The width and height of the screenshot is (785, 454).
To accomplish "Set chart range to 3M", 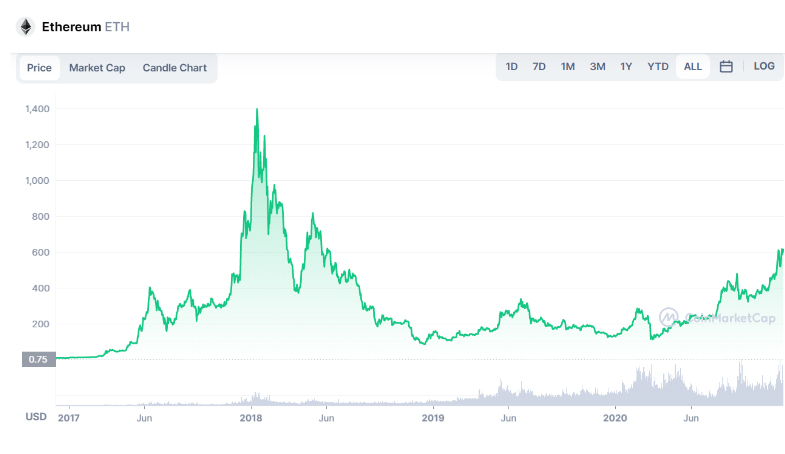I will pos(597,67).
